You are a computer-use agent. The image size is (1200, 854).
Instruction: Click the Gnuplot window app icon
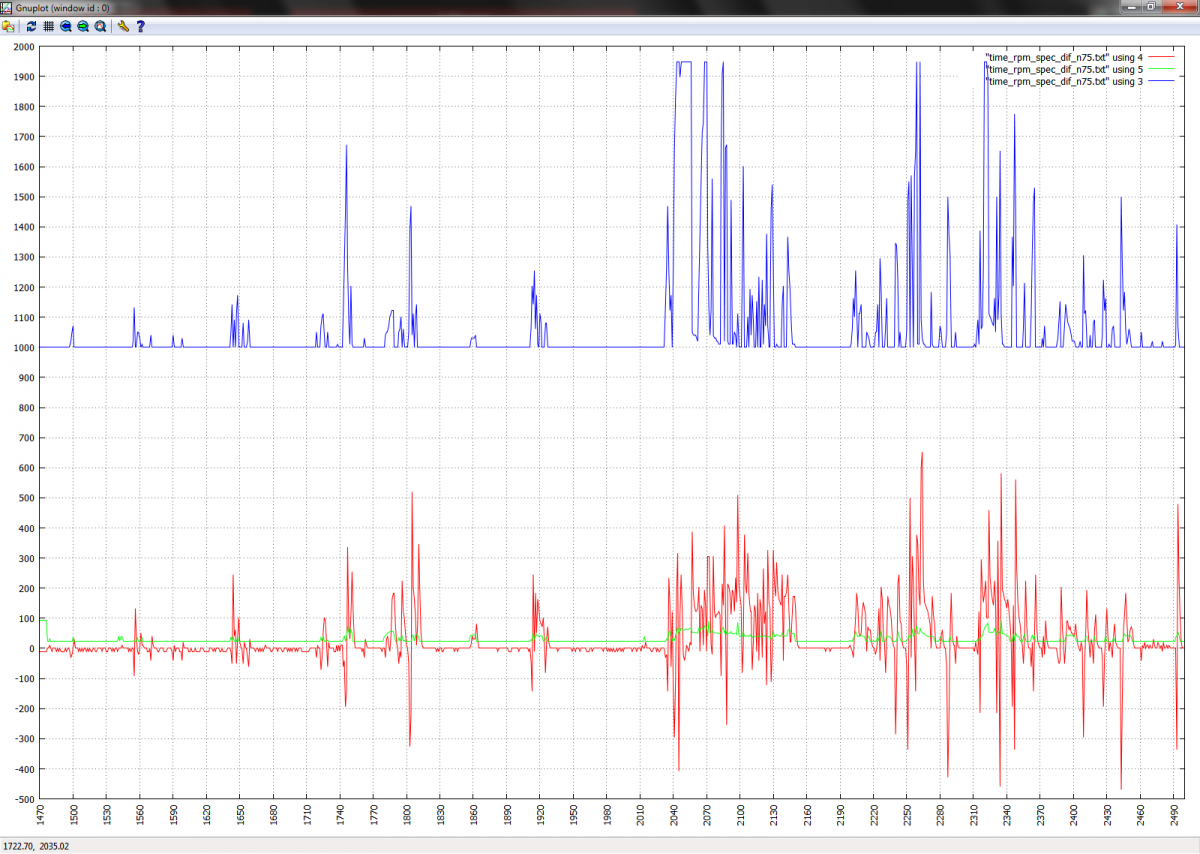pos(6,7)
